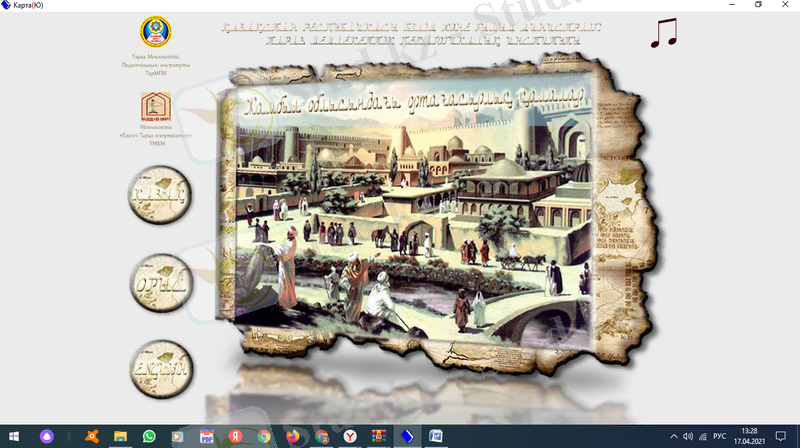
Task: Toggle background music with the note icon
Action: tap(663, 33)
